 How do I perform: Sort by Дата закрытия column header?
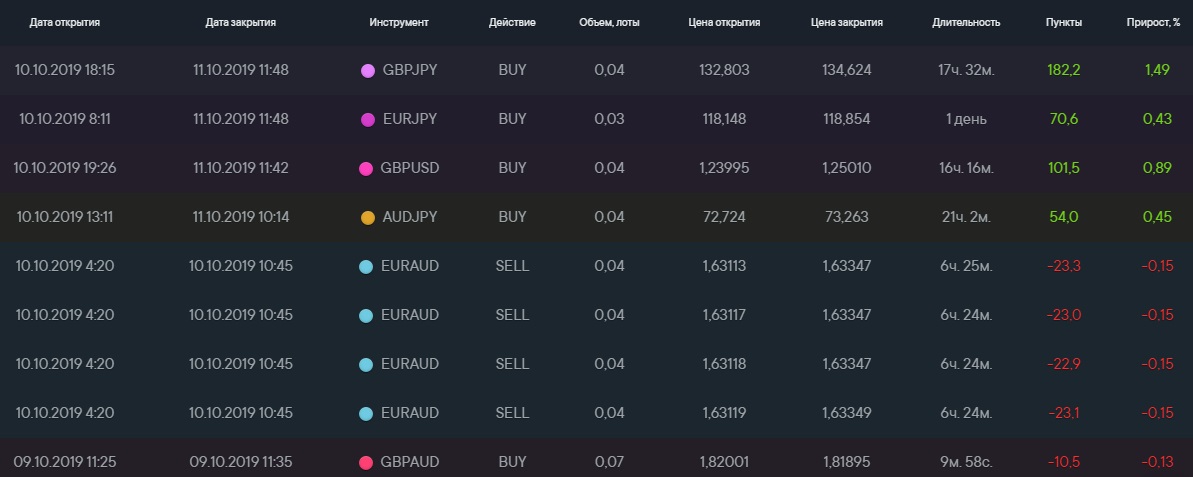click(x=240, y=22)
